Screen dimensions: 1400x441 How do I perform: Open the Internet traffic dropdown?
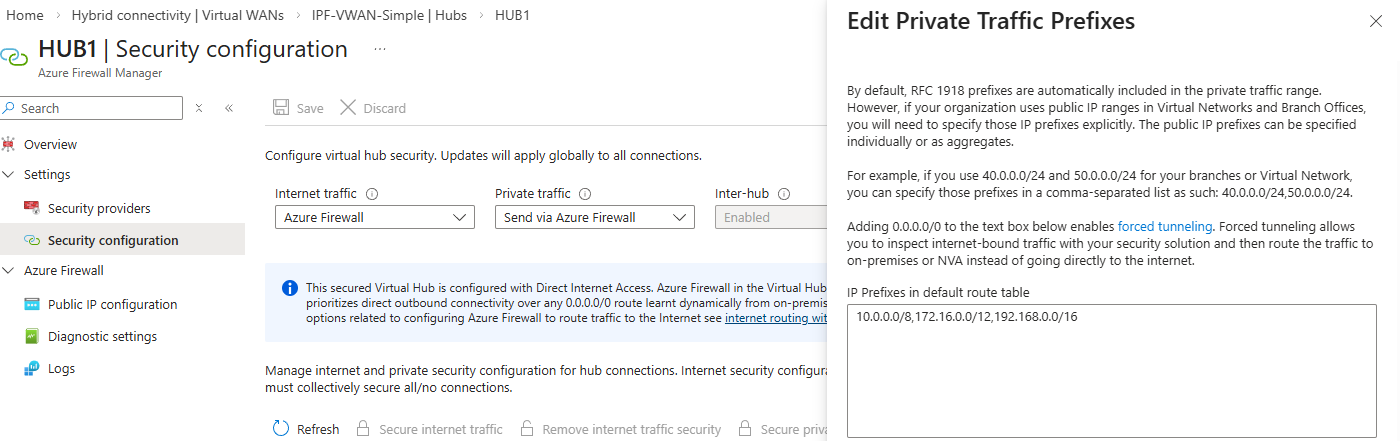374,217
